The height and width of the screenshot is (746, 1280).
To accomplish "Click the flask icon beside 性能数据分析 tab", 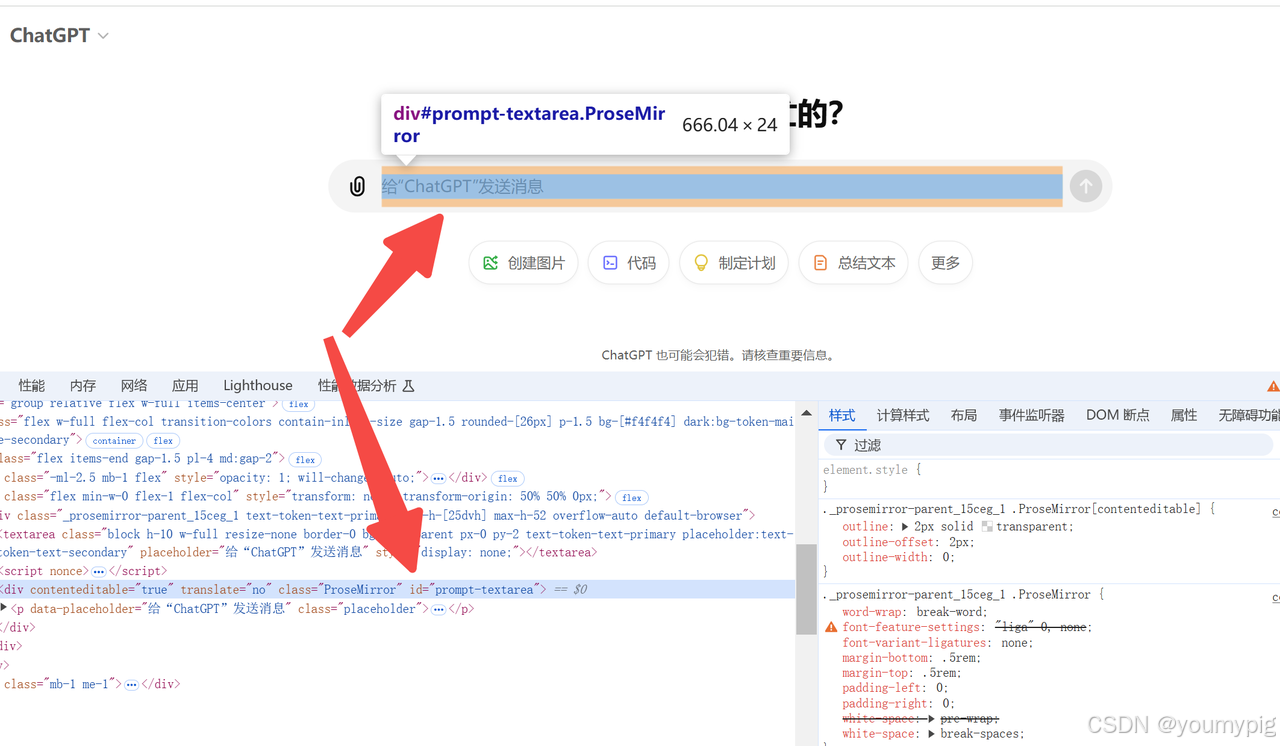I will coord(408,386).
